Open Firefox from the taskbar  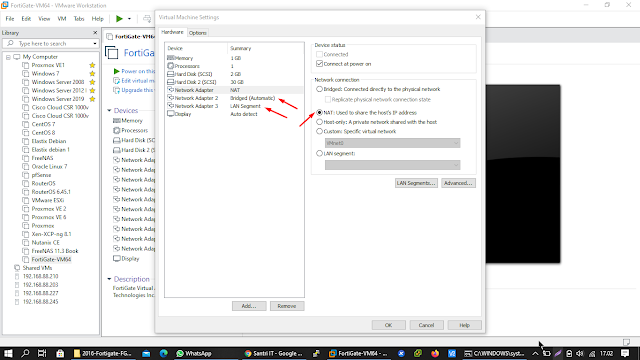coord(435,353)
